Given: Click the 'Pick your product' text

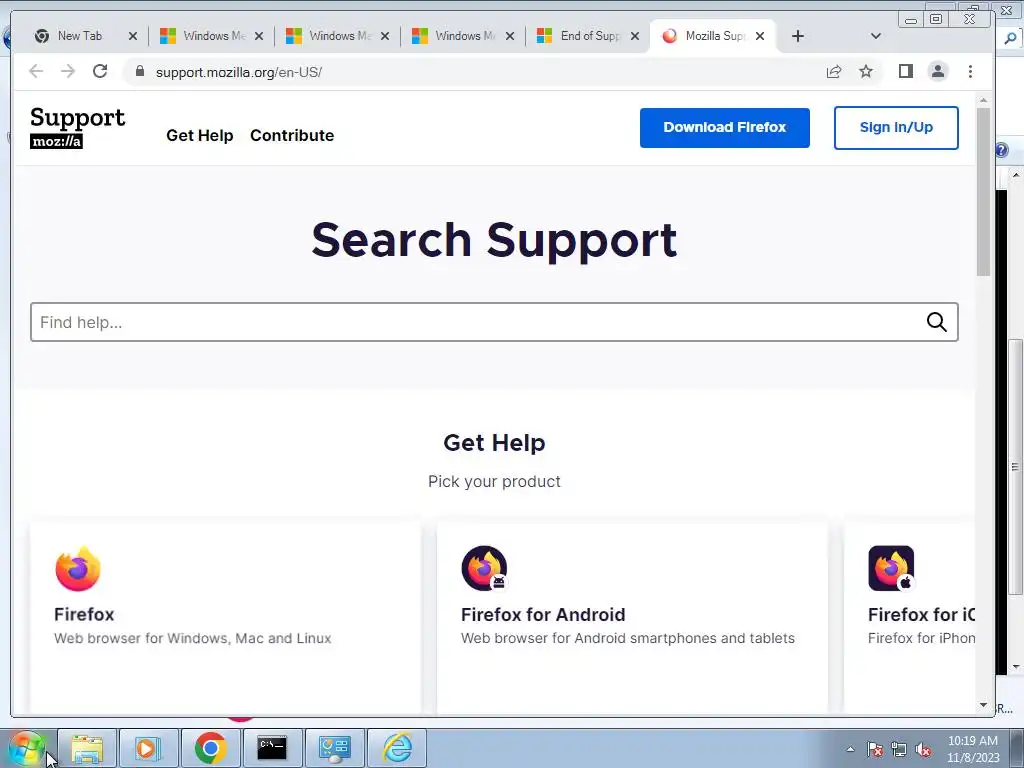Looking at the screenshot, I should point(494,481).
